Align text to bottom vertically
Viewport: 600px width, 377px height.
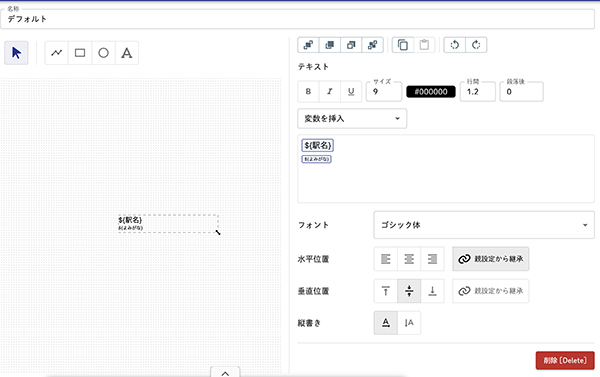click(432, 291)
